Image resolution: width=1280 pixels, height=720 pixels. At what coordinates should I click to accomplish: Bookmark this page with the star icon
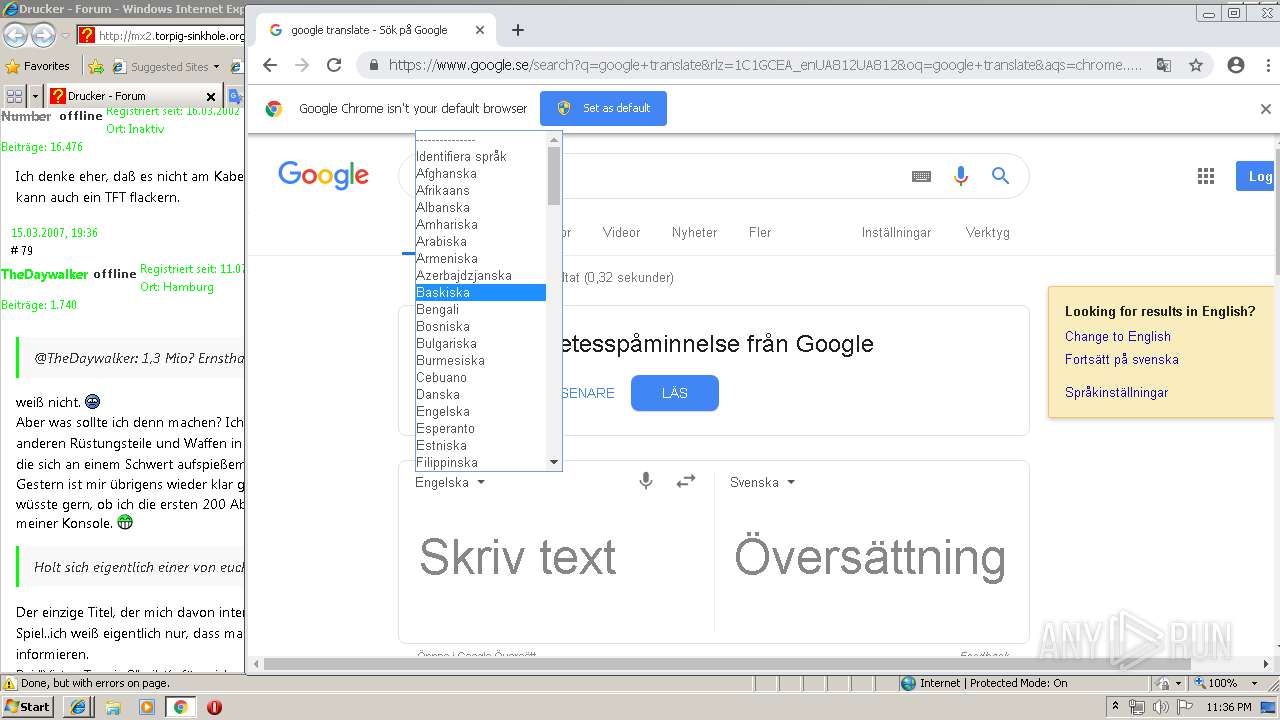tap(1196, 65)
